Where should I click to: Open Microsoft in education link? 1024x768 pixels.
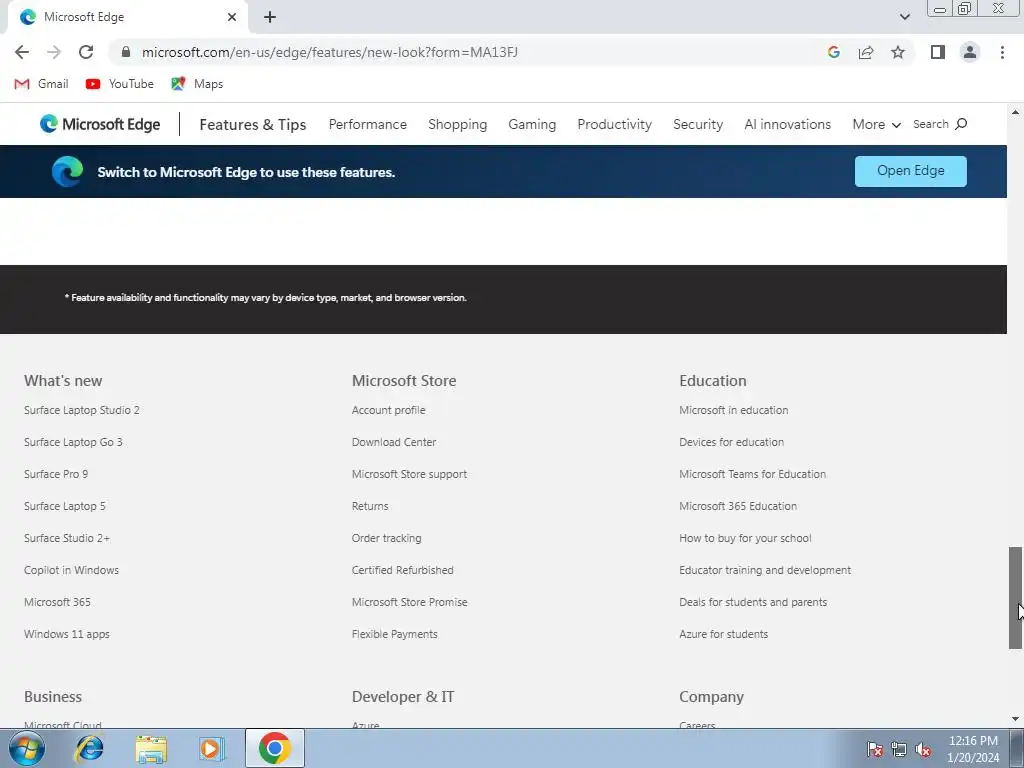[733, 410]
